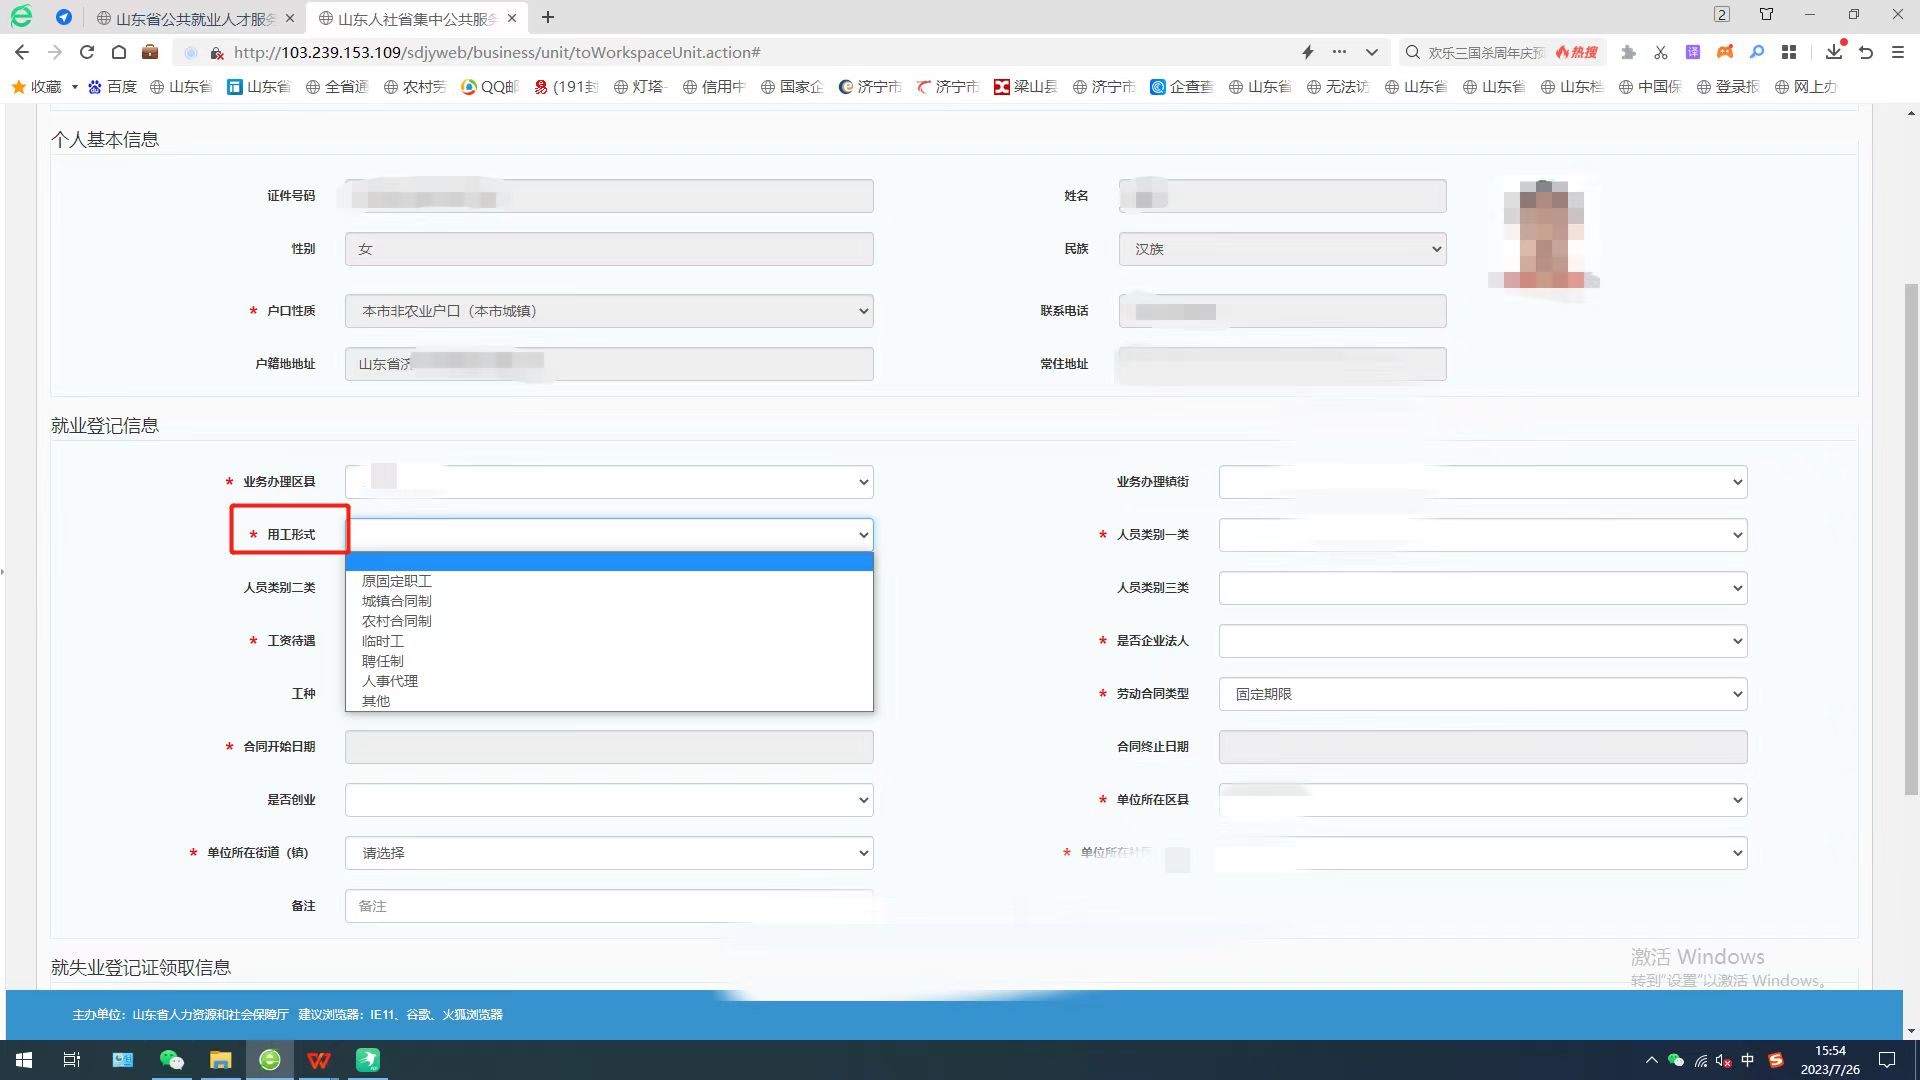Select 聘任制 in the 用工形式 list

click(x=609, y=661)
